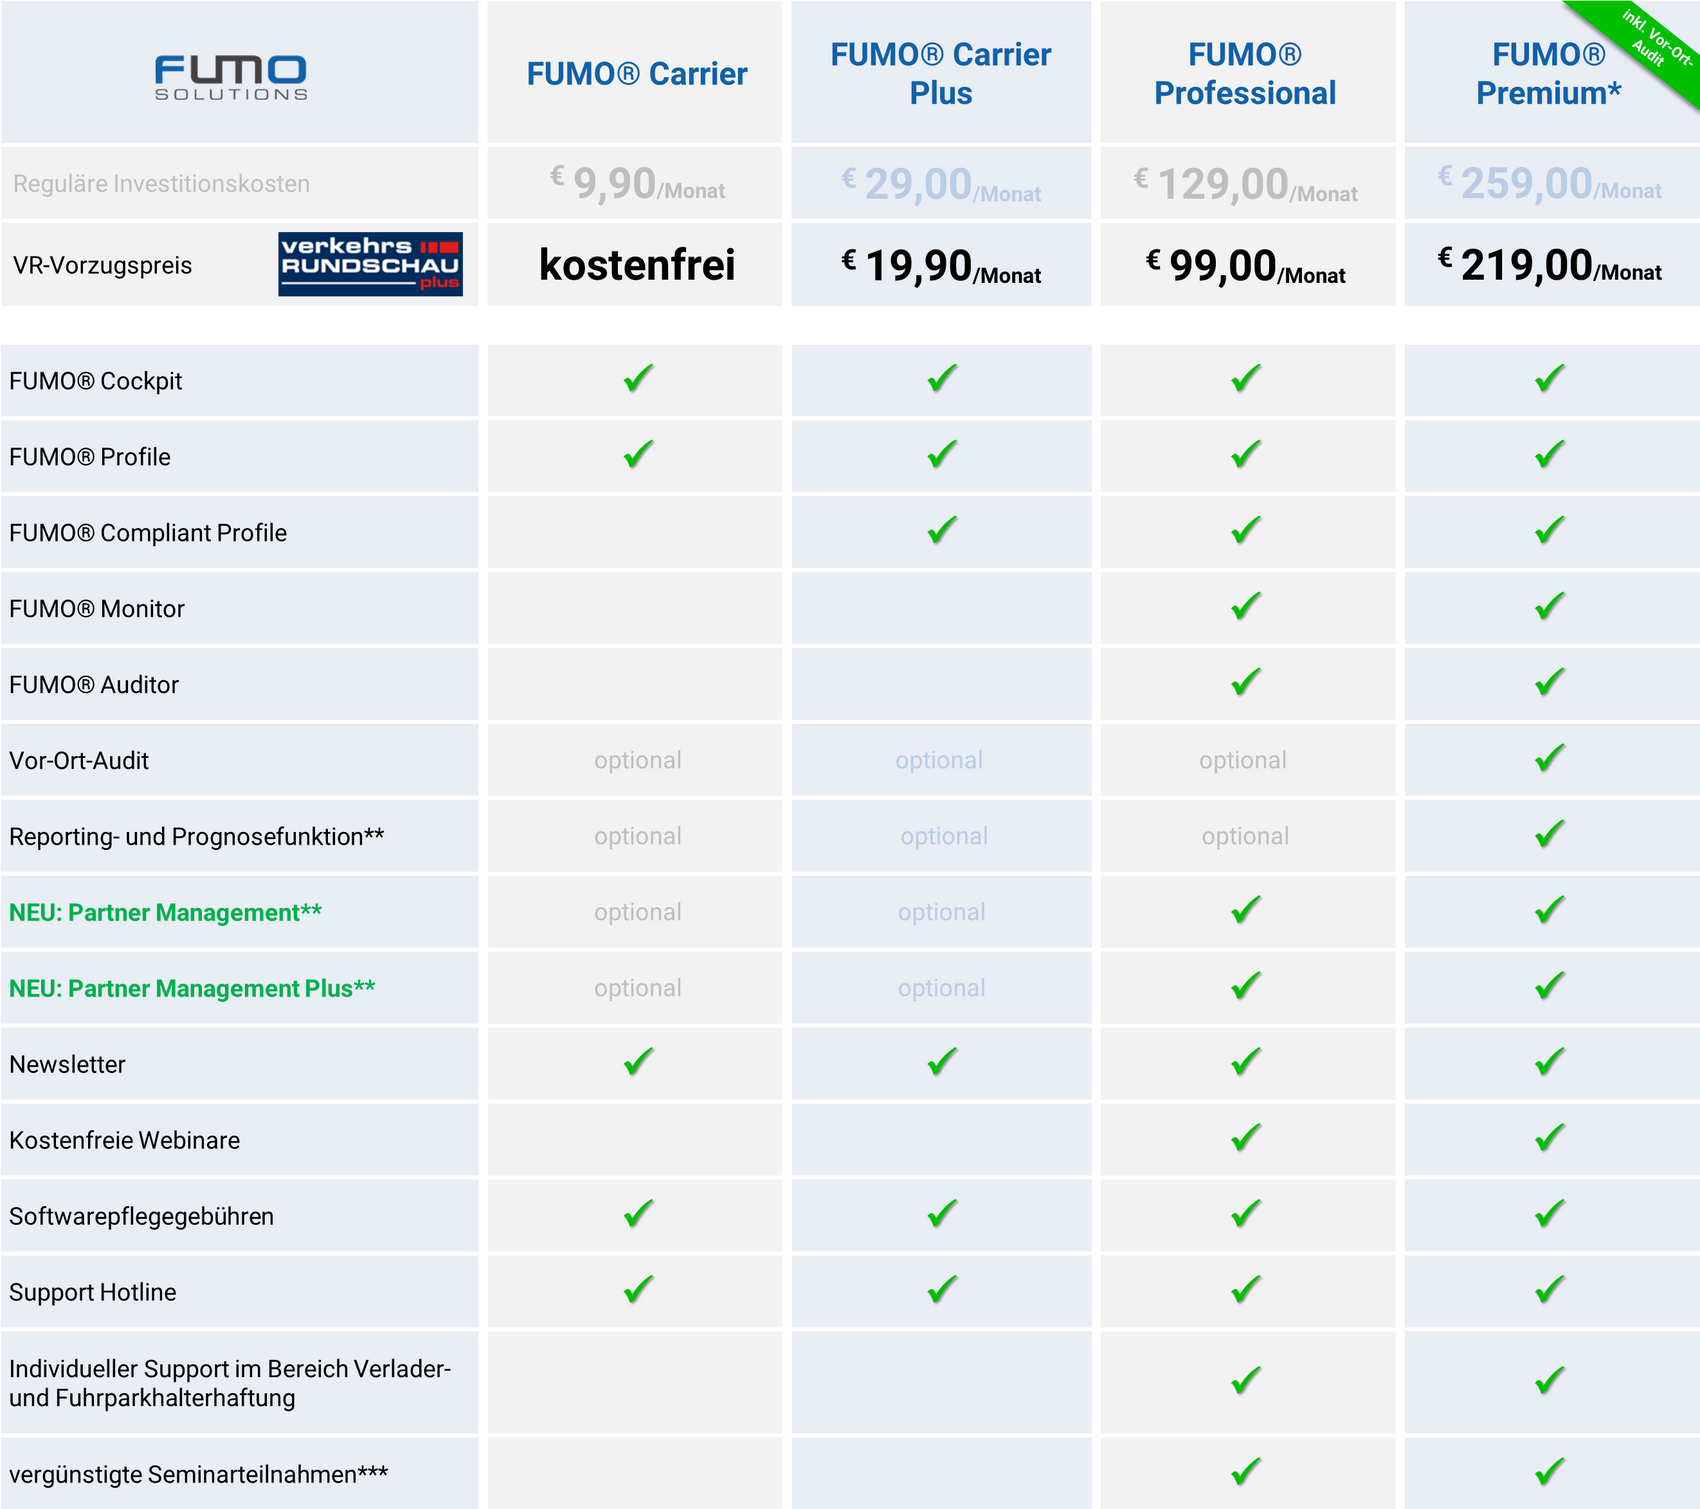The height and width of the screenshot is (1509, 1700).
Task: Click 'optional' for Reporting under Professional
Action: (x=1245, y=836)
